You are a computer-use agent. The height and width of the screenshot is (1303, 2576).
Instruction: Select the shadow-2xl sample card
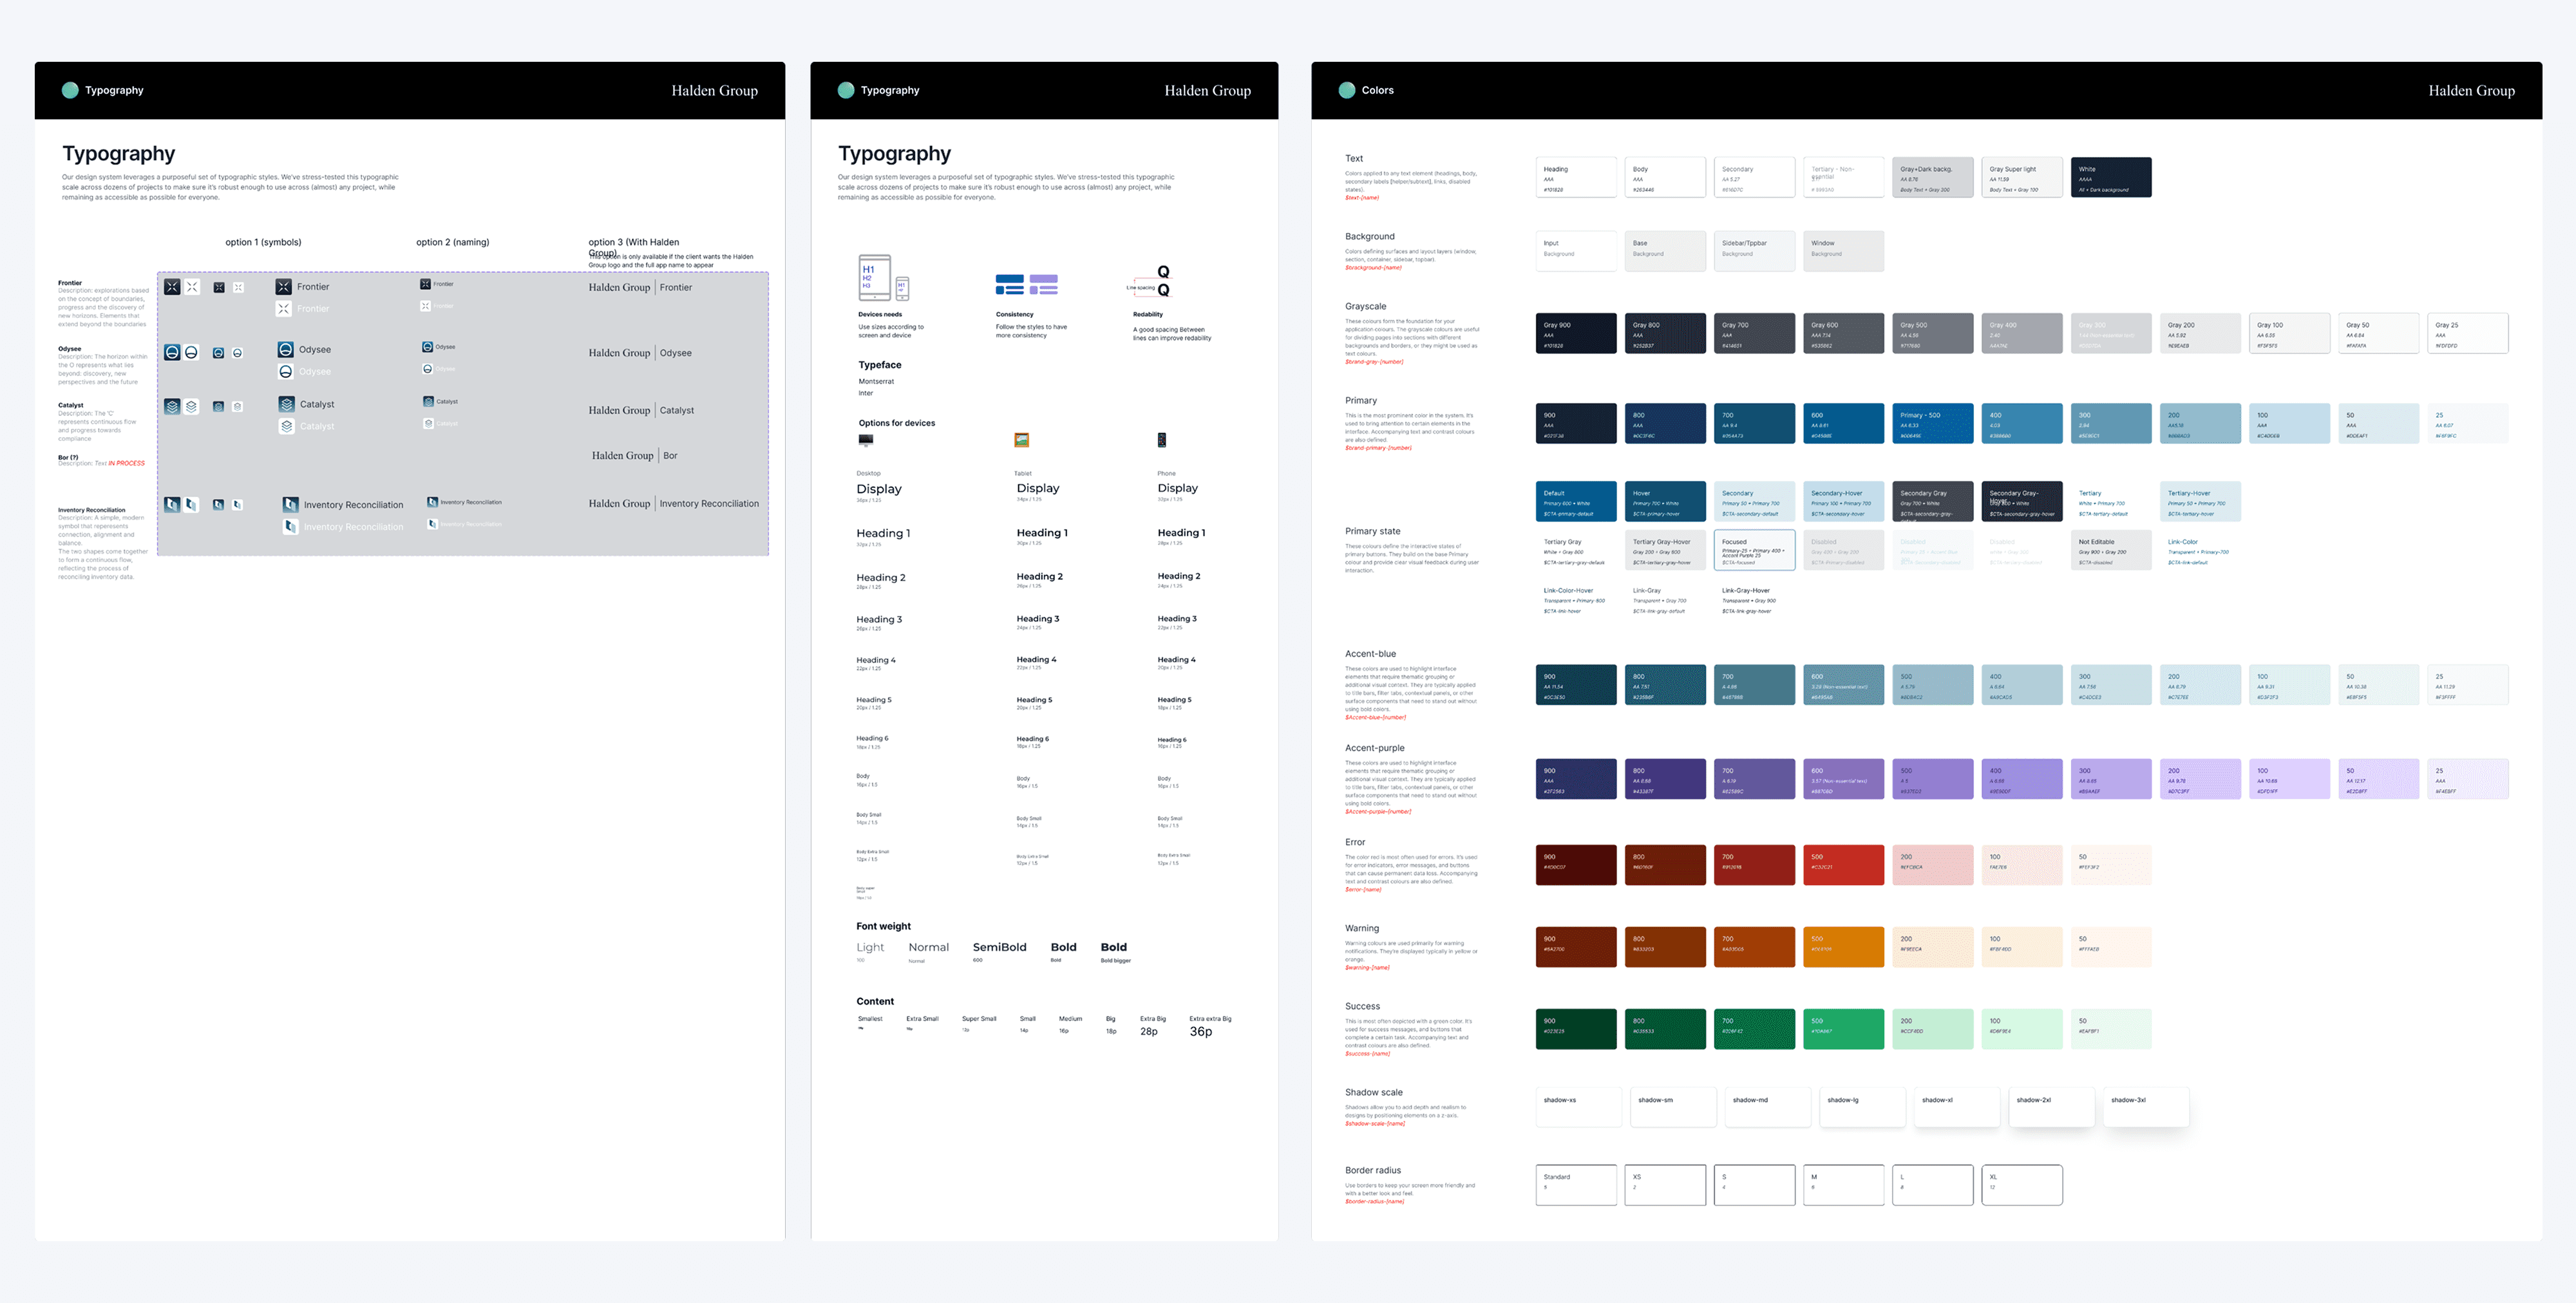2051,1107
